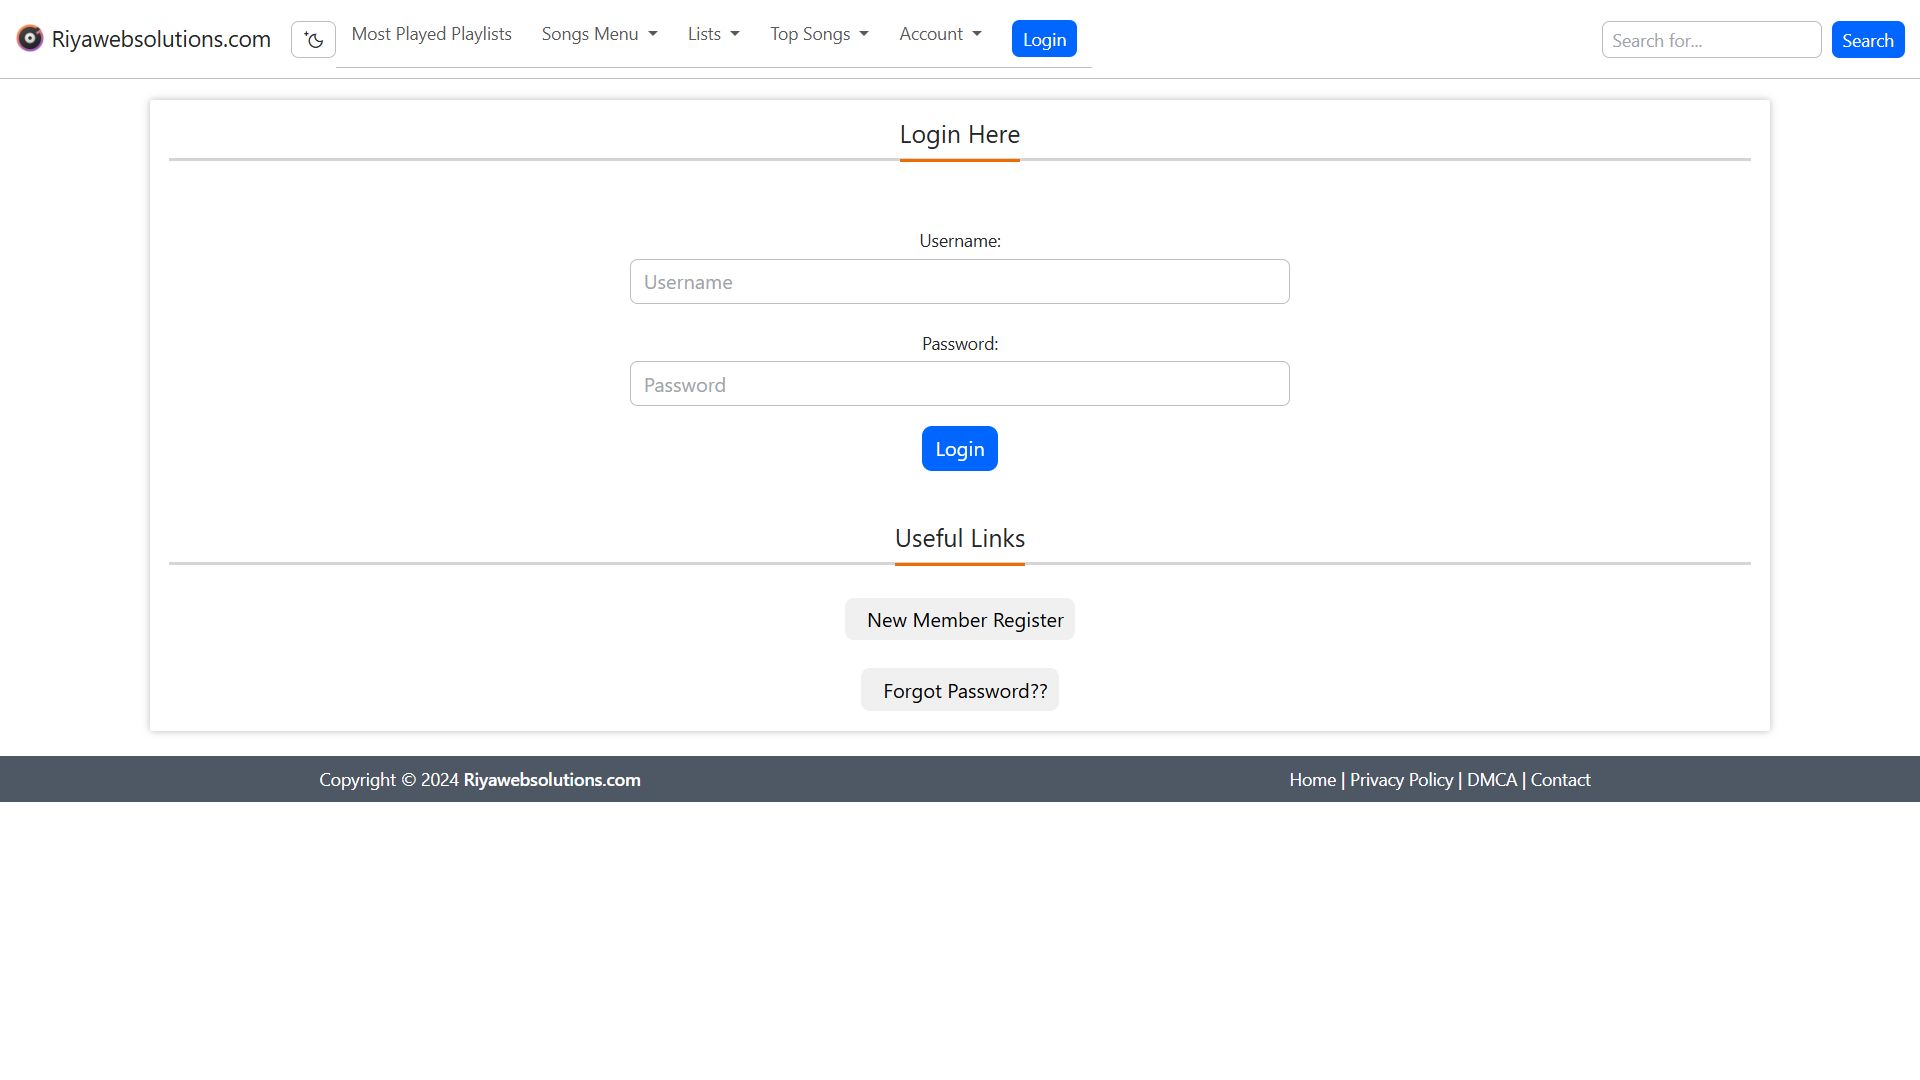The width and height of the screenshot is (1920, 1080).
Task: Submit form with the centered Login button
Action: tap(959, 449)
